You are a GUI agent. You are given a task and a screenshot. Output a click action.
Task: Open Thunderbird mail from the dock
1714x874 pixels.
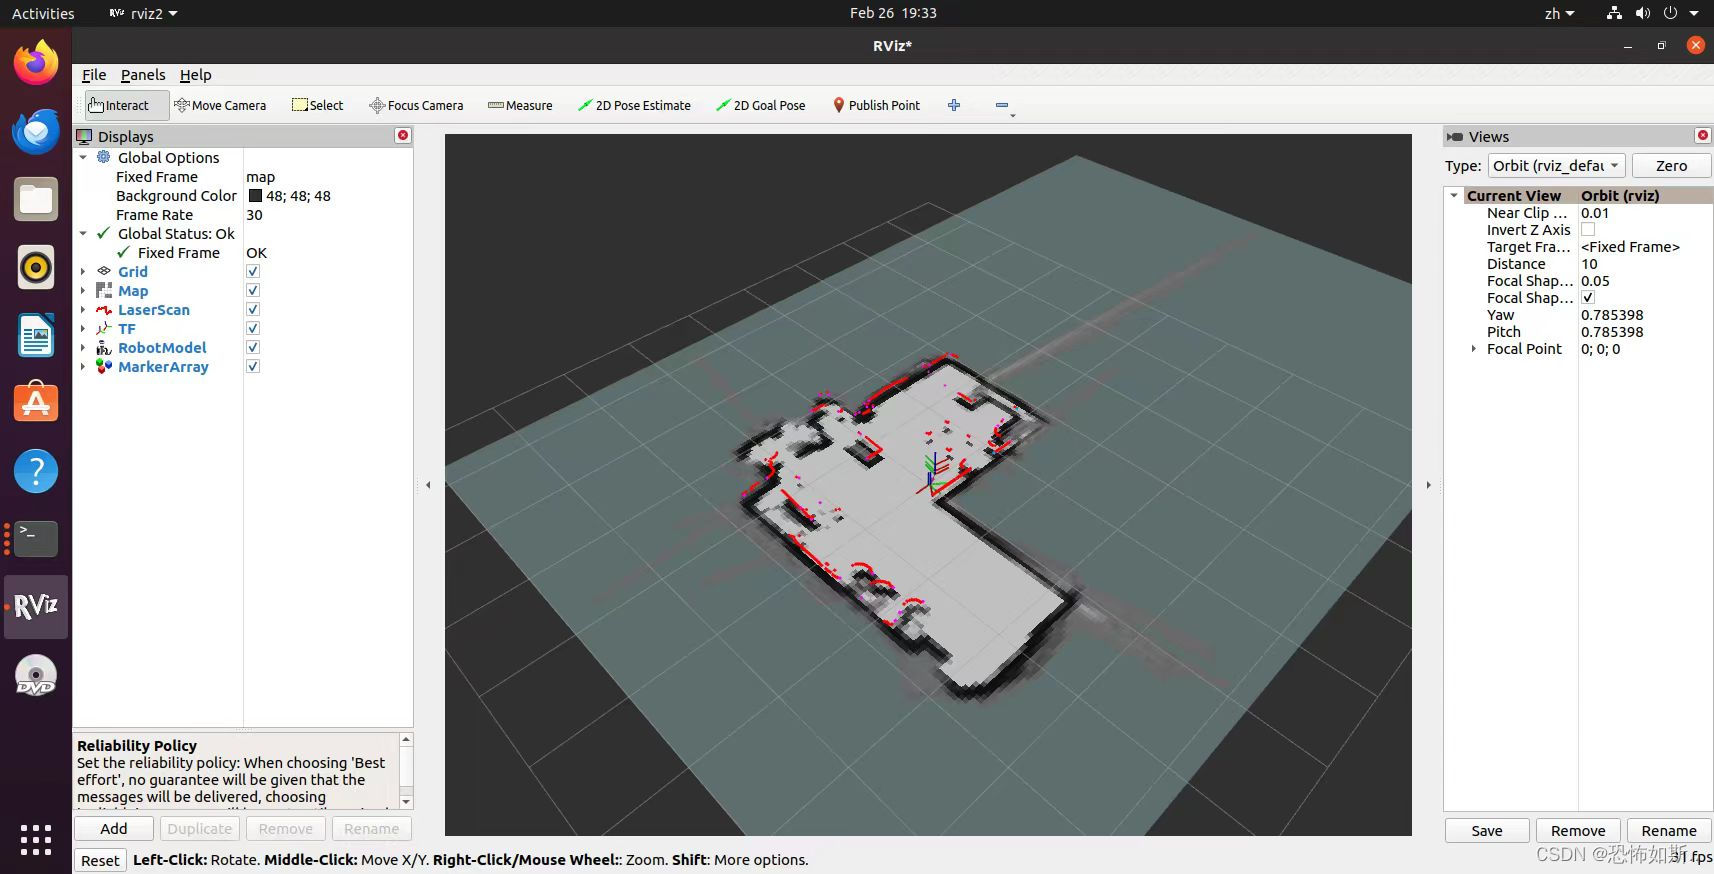click(x=36, y=131)
